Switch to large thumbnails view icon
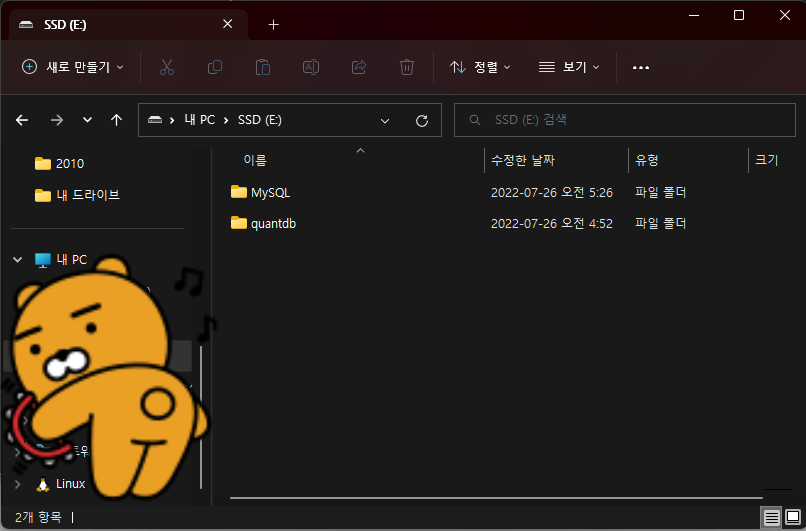Viewport: 806px width, 531px height. point(793,517)
